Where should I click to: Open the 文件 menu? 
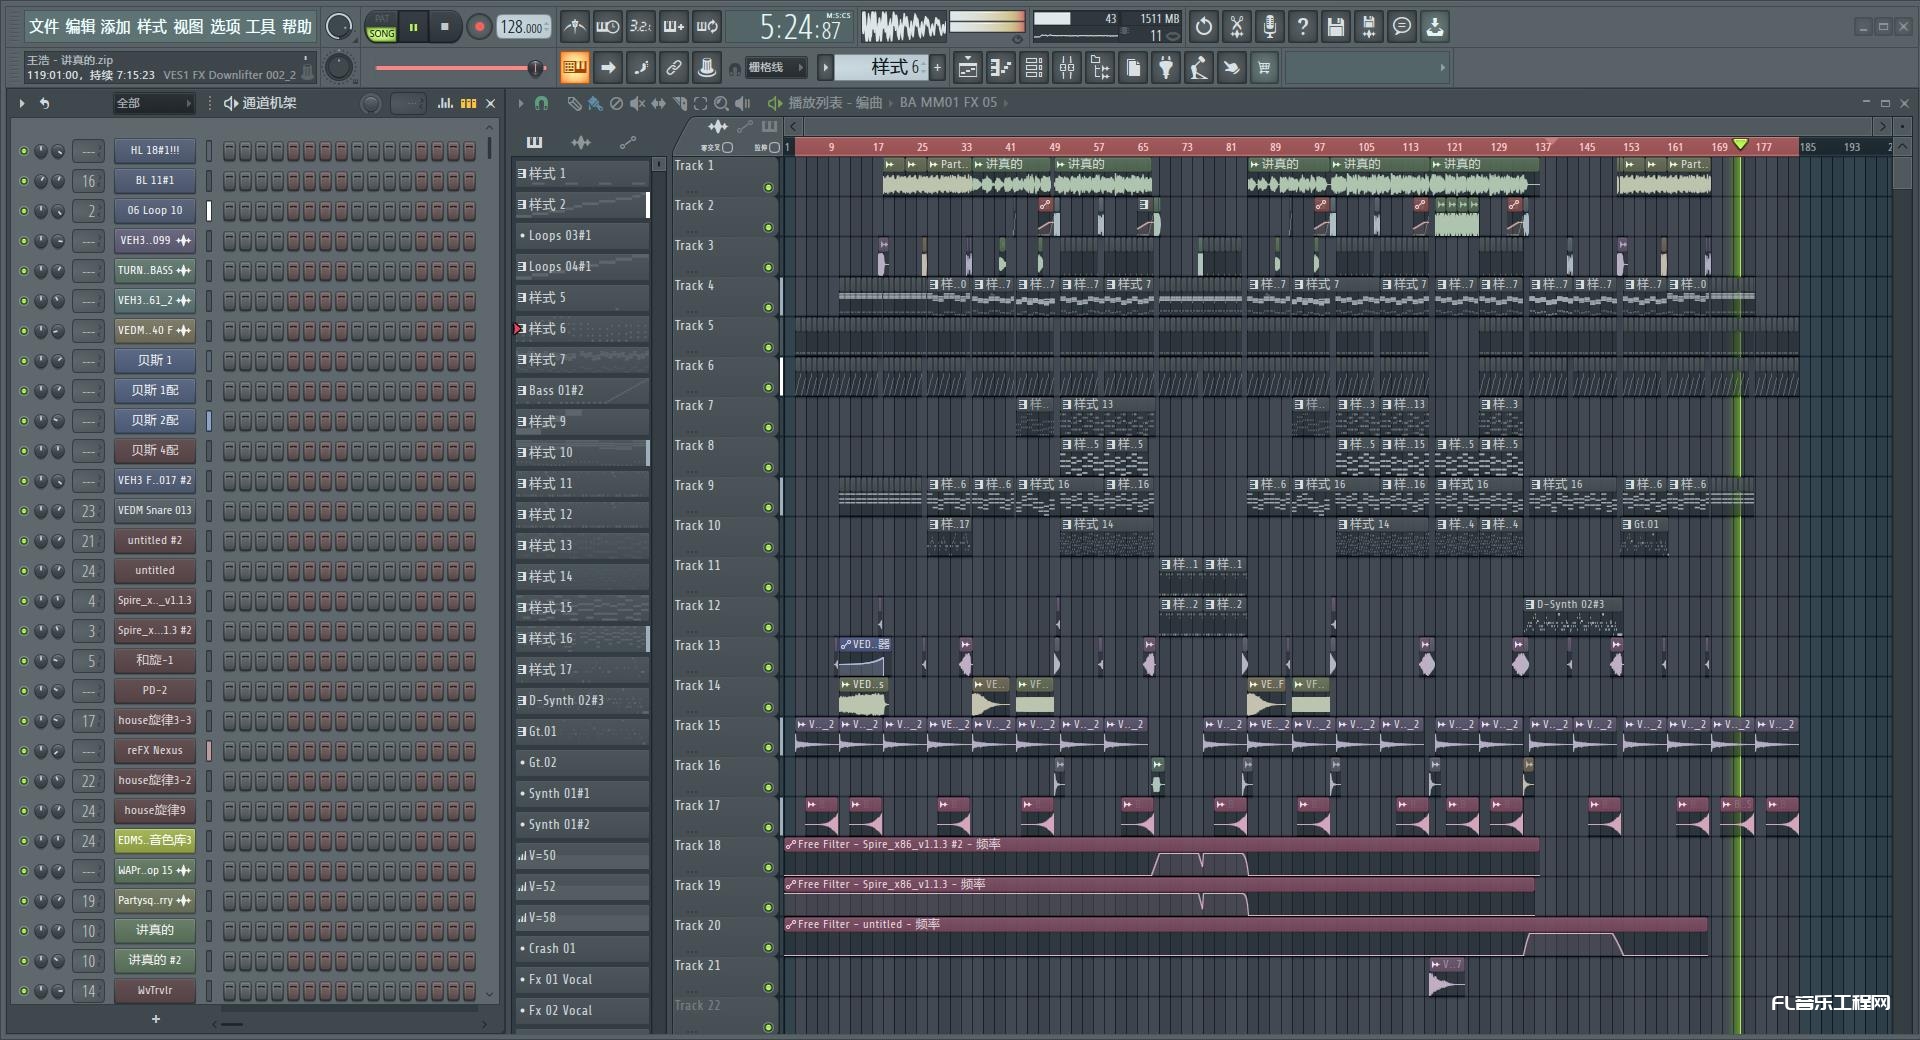point(44,27)
